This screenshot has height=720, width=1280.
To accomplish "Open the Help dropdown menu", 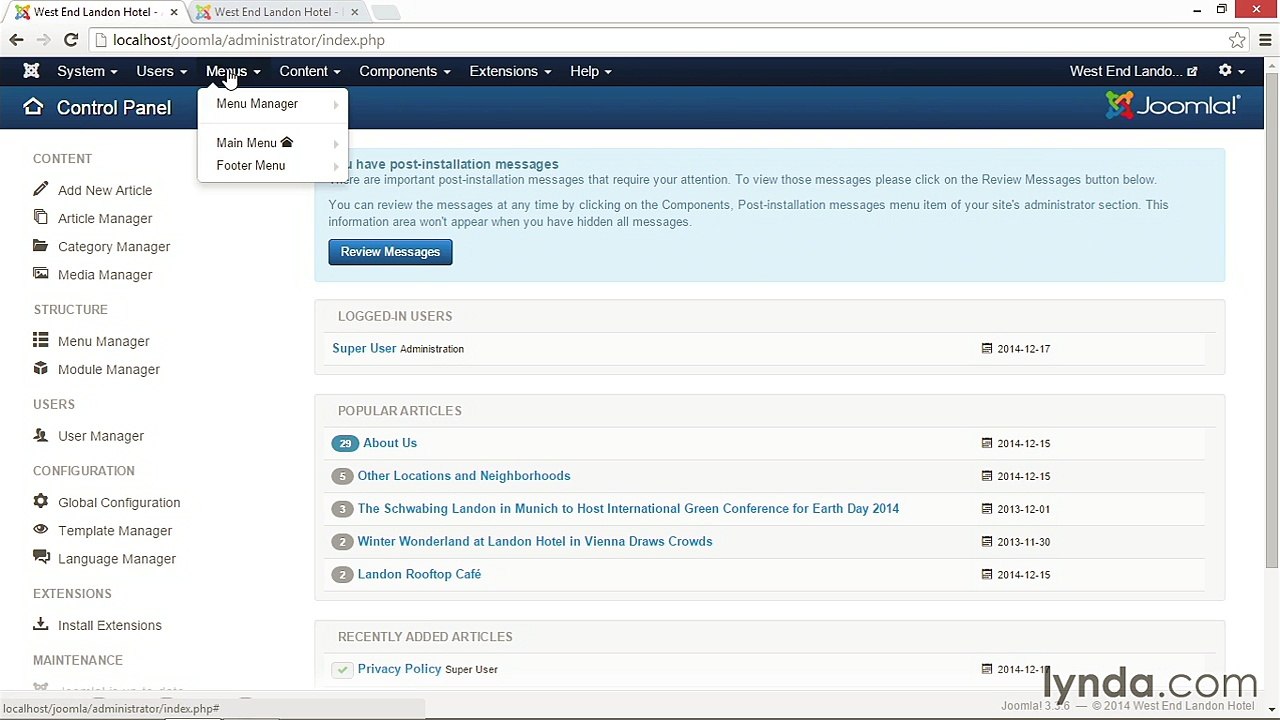I will point(590,71).
